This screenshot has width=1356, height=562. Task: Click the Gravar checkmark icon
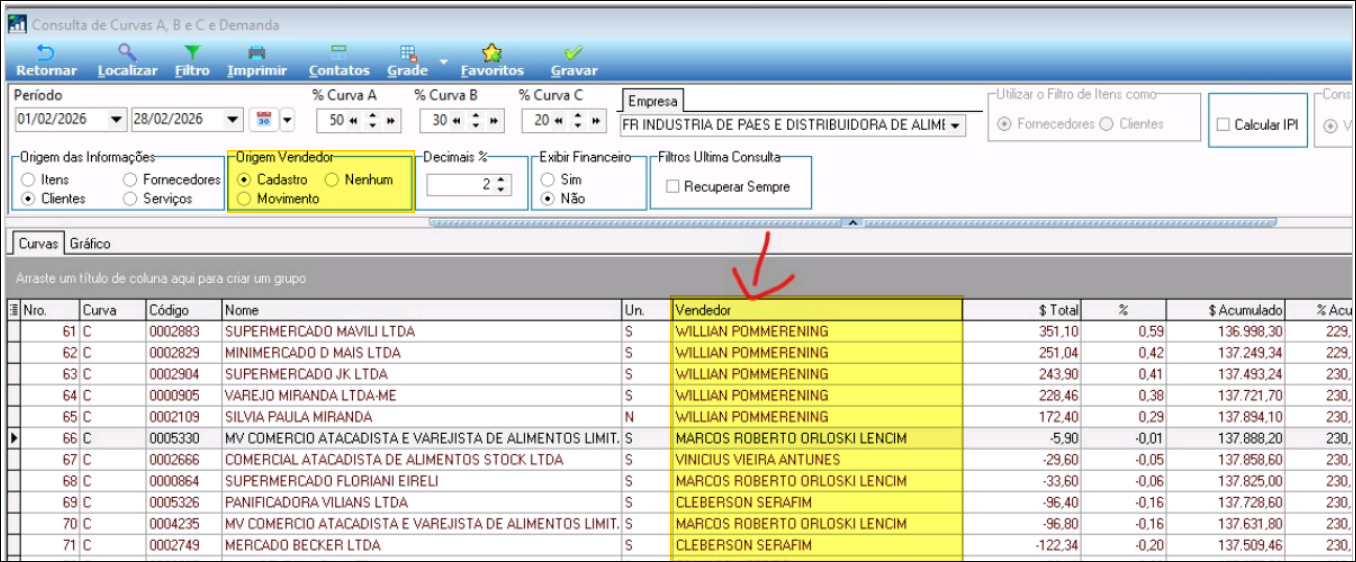click(574, 54)
